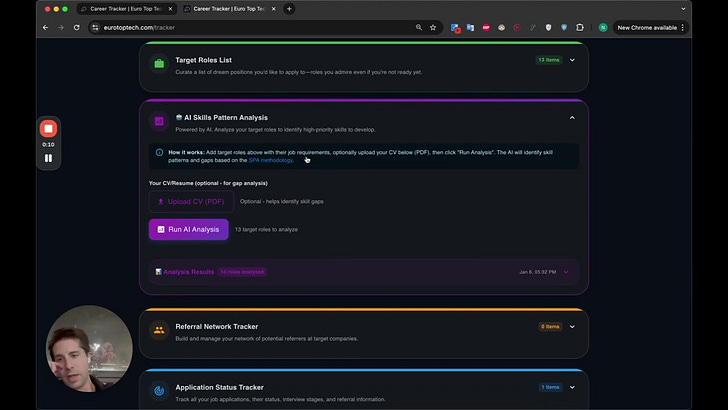Open the blue shield extension icon
Viewport: 728px width, 410px height.
pyautogui.click(x=564, y=27)
